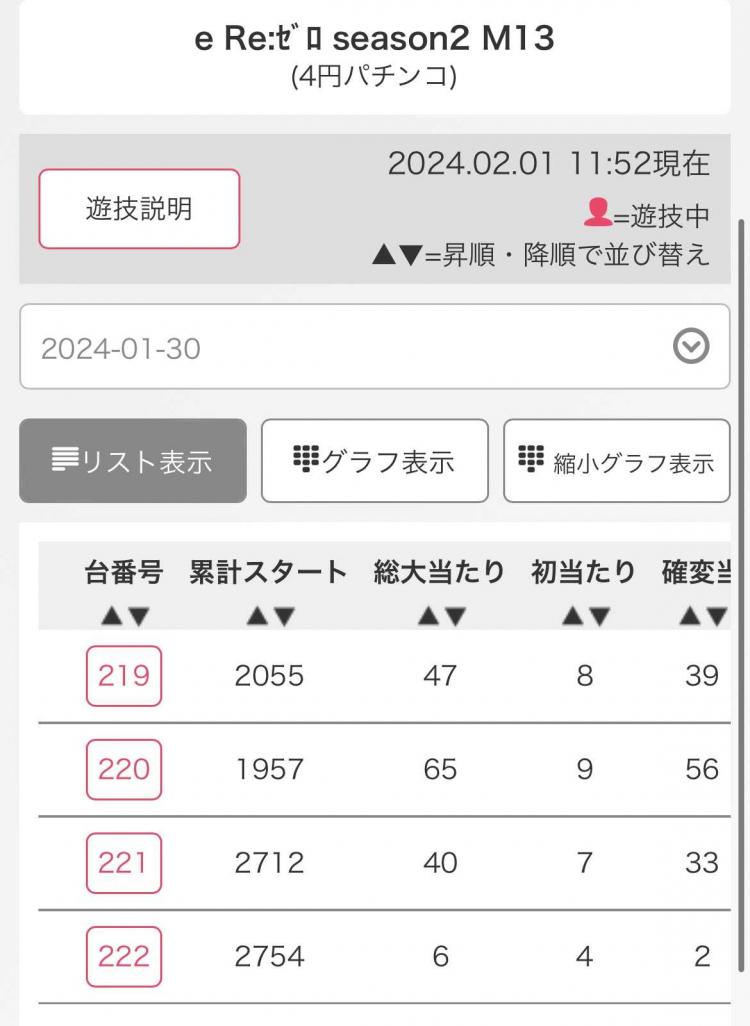This screenshot has width=750, height=1026.
Task: Switch to リスト表示 list view
Action: [x=133, y=461]
